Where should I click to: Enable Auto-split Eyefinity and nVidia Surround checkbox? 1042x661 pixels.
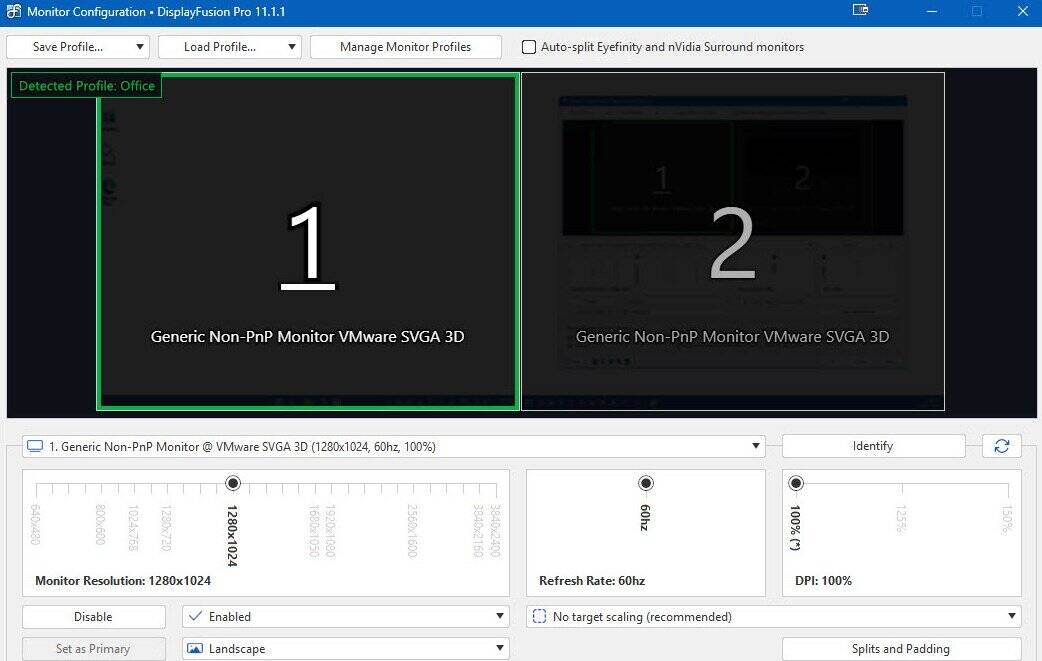[x=529, y=47]
